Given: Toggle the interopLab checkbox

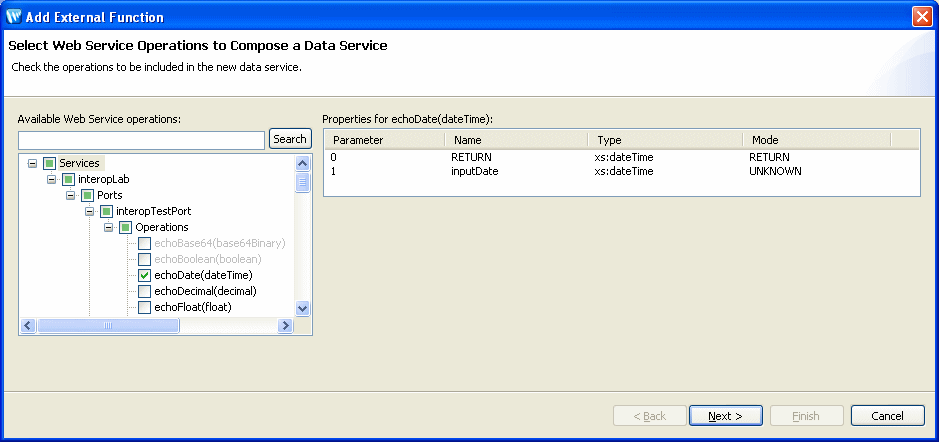Looking at the screenshot, I should [69, 180].
